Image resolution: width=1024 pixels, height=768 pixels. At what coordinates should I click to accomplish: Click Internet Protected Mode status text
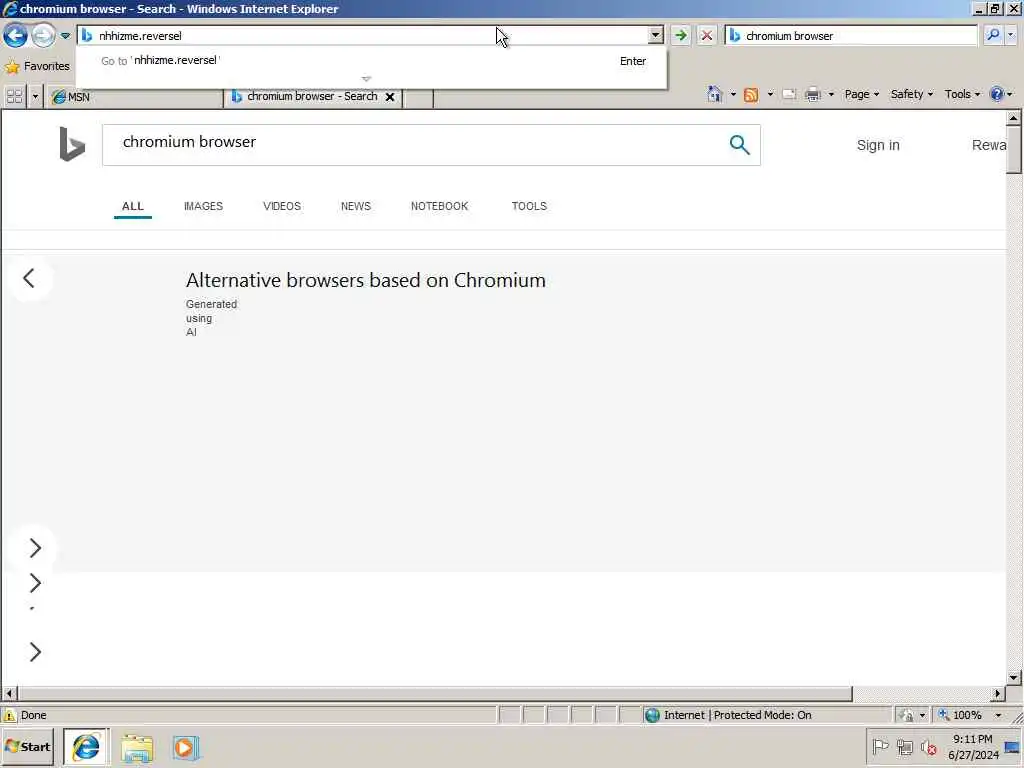point(737,715)
